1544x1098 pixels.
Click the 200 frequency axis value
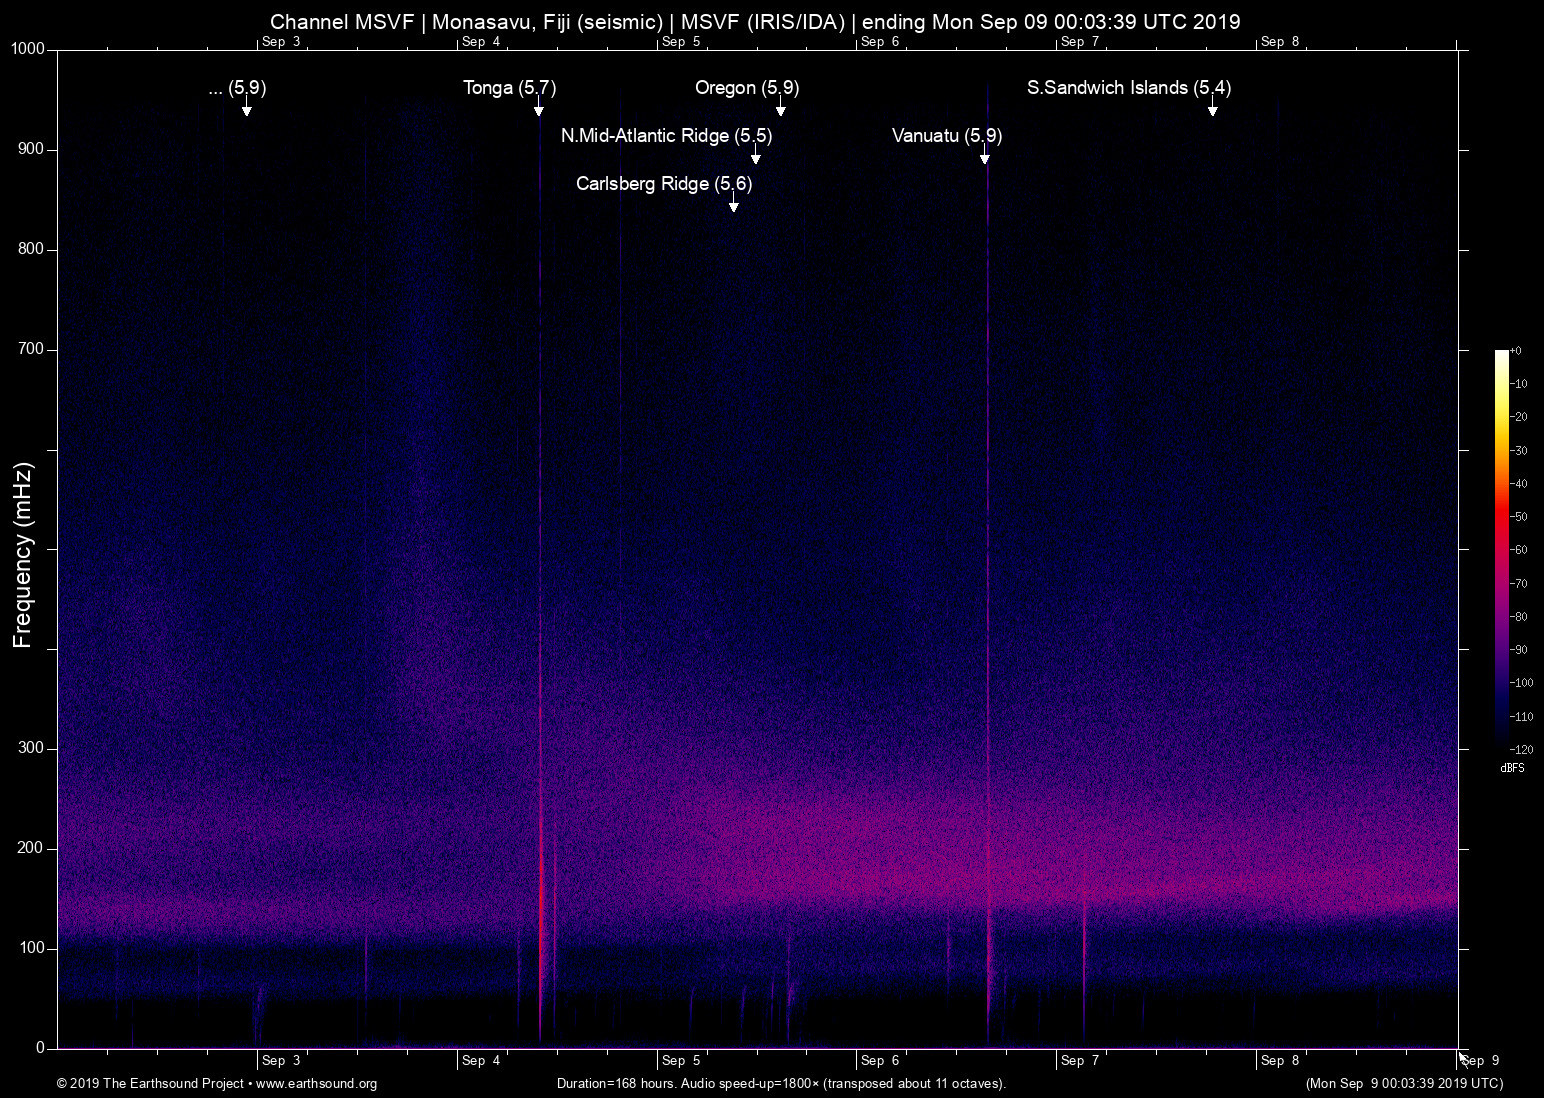[32, 849]
